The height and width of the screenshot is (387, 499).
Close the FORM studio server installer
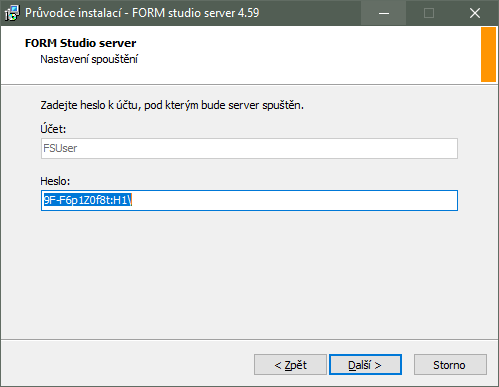tap(475, 13)
